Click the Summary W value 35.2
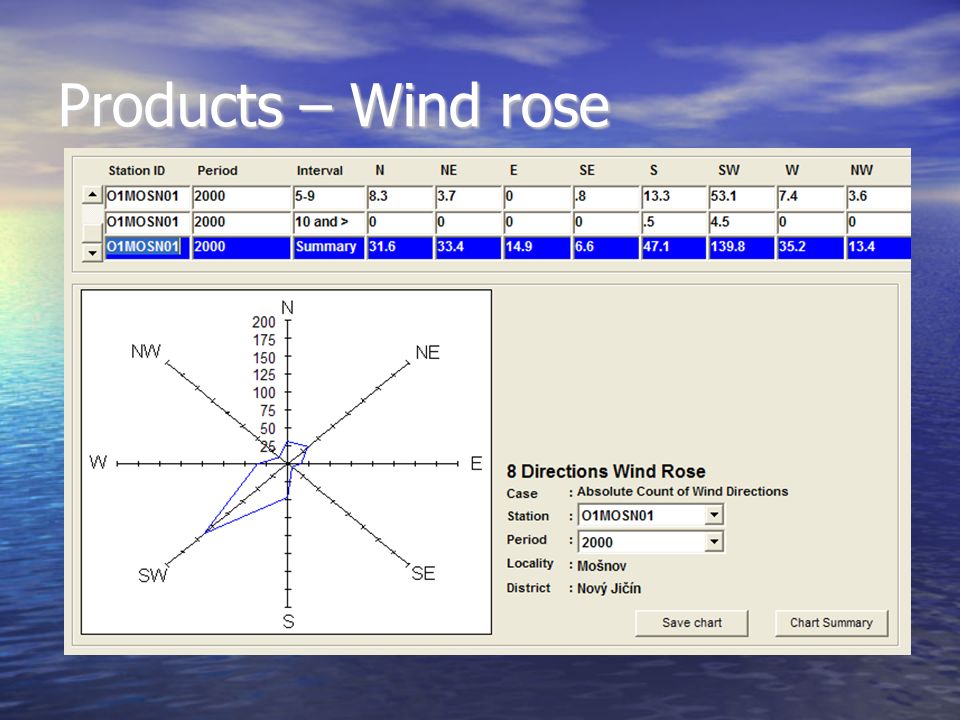Image resolution: width=960 pixels, height=720 pixels. click(x=810, y=247)
